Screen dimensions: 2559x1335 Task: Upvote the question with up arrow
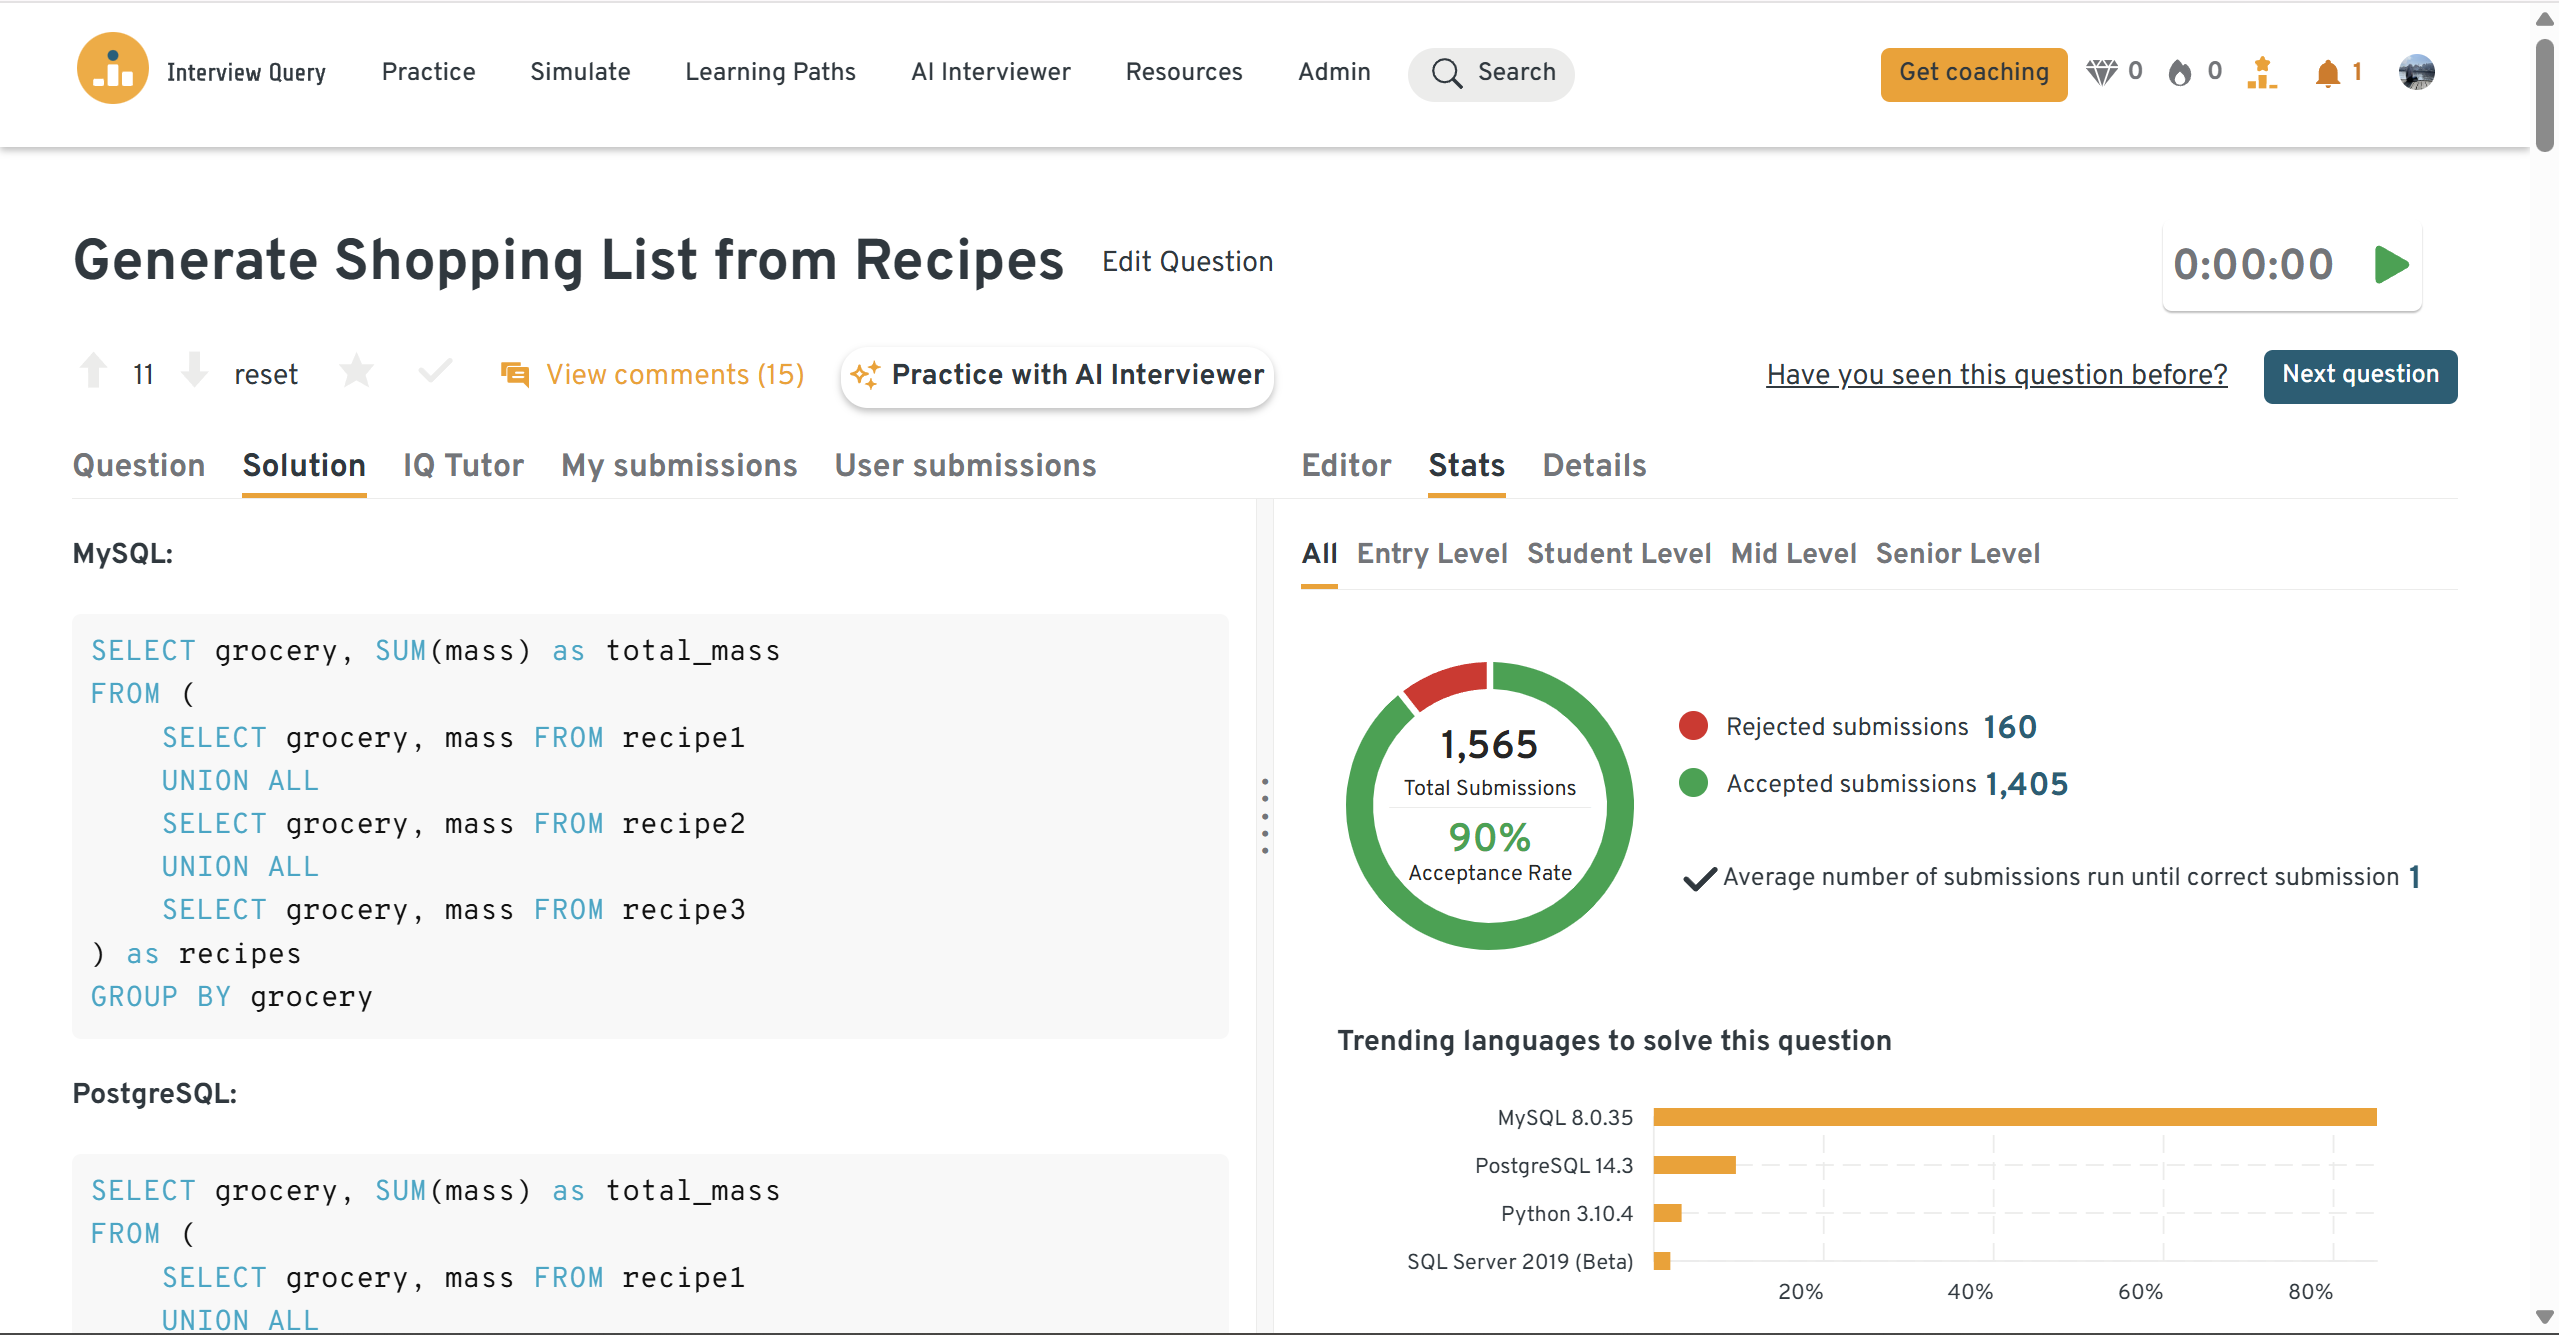click(94, 371)
